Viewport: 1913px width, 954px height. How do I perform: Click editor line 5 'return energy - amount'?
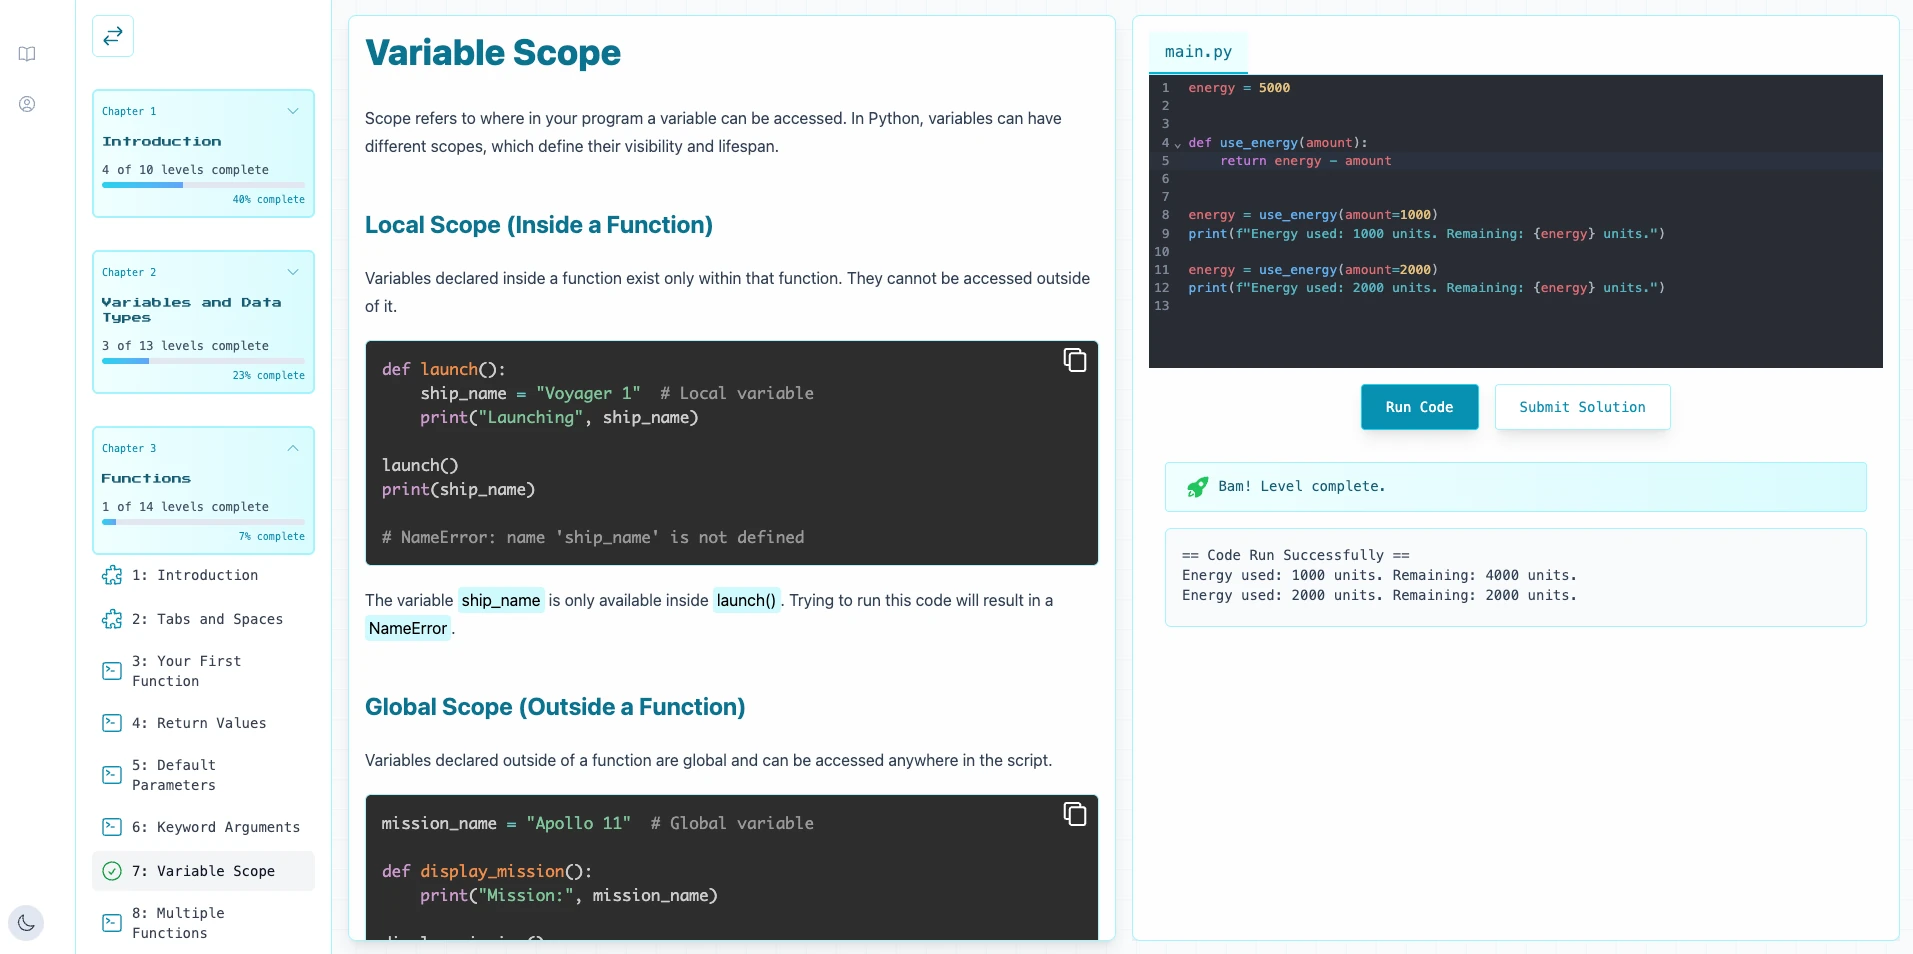tap(1305, 161)
